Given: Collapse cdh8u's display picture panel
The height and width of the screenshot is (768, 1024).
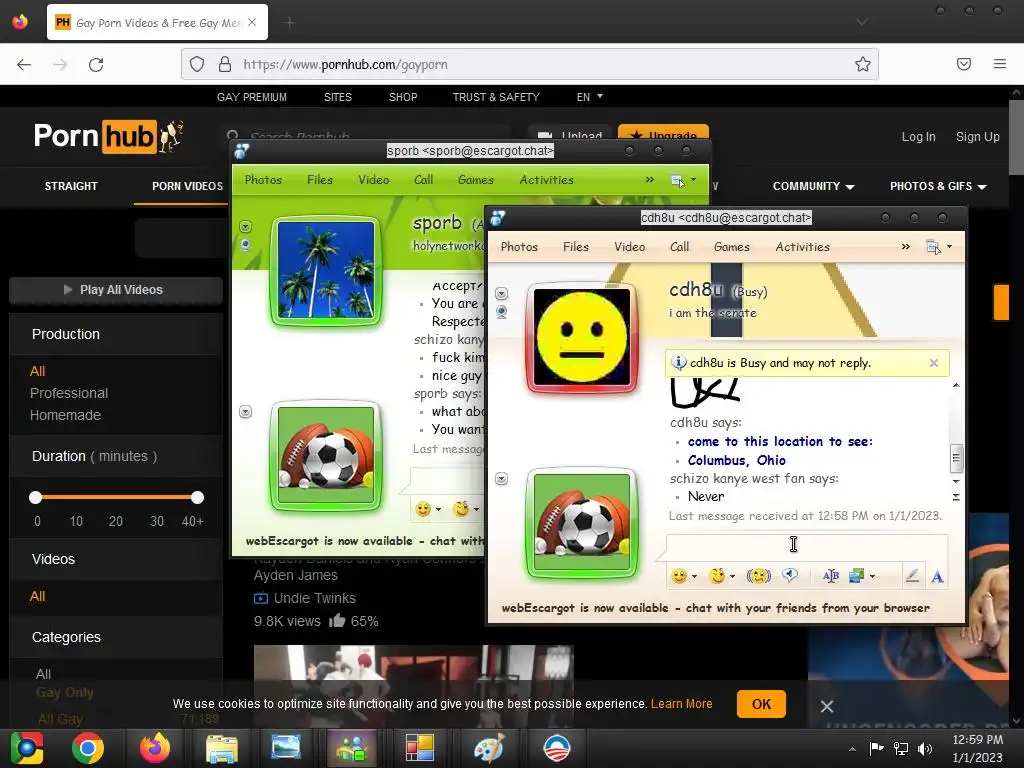Looking at the screenshot, I should (502, 293).
